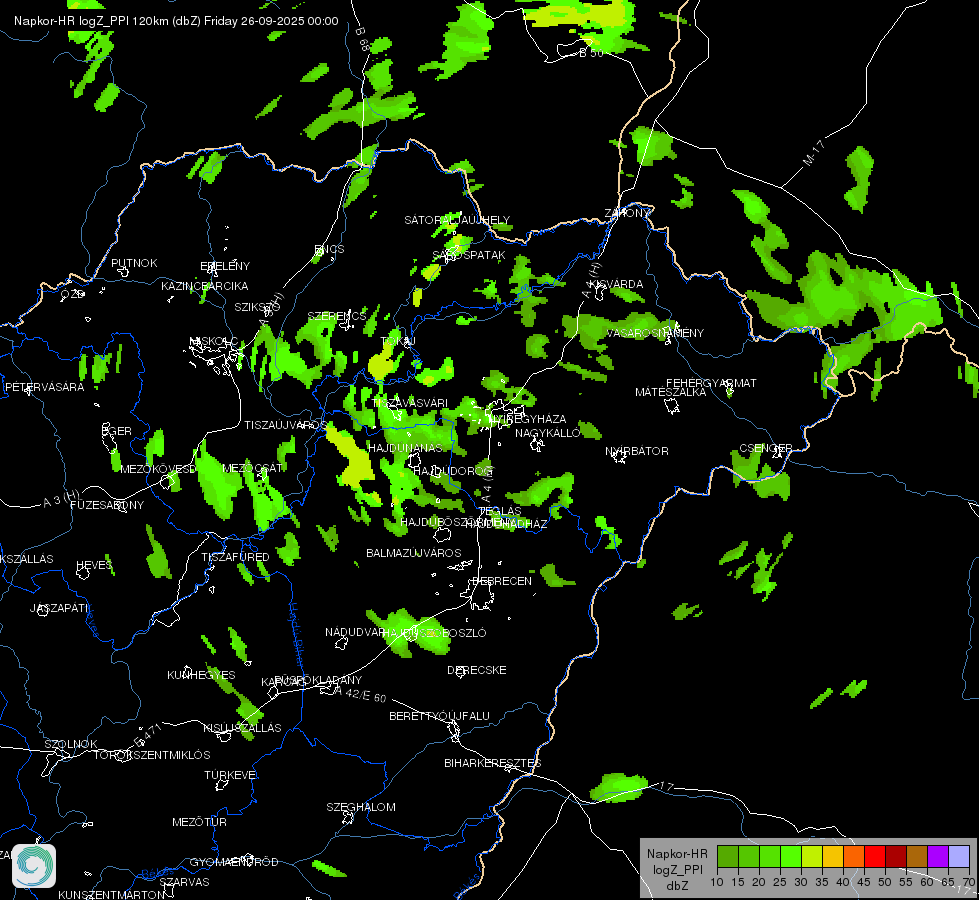Screen dimensions: 979x900
Task: Click the MISKOLC city label
Action: tap(214, 341)
